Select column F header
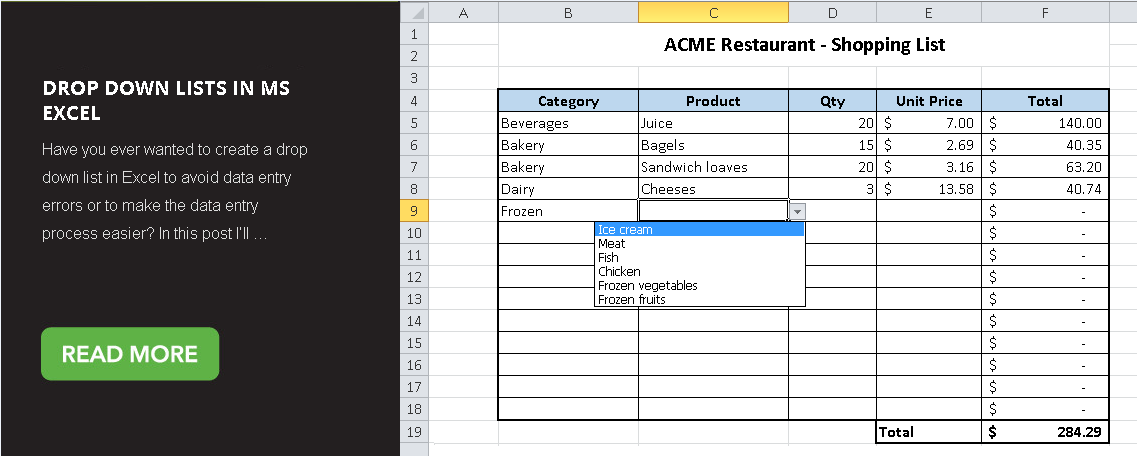 click(x=1045, y=12)
